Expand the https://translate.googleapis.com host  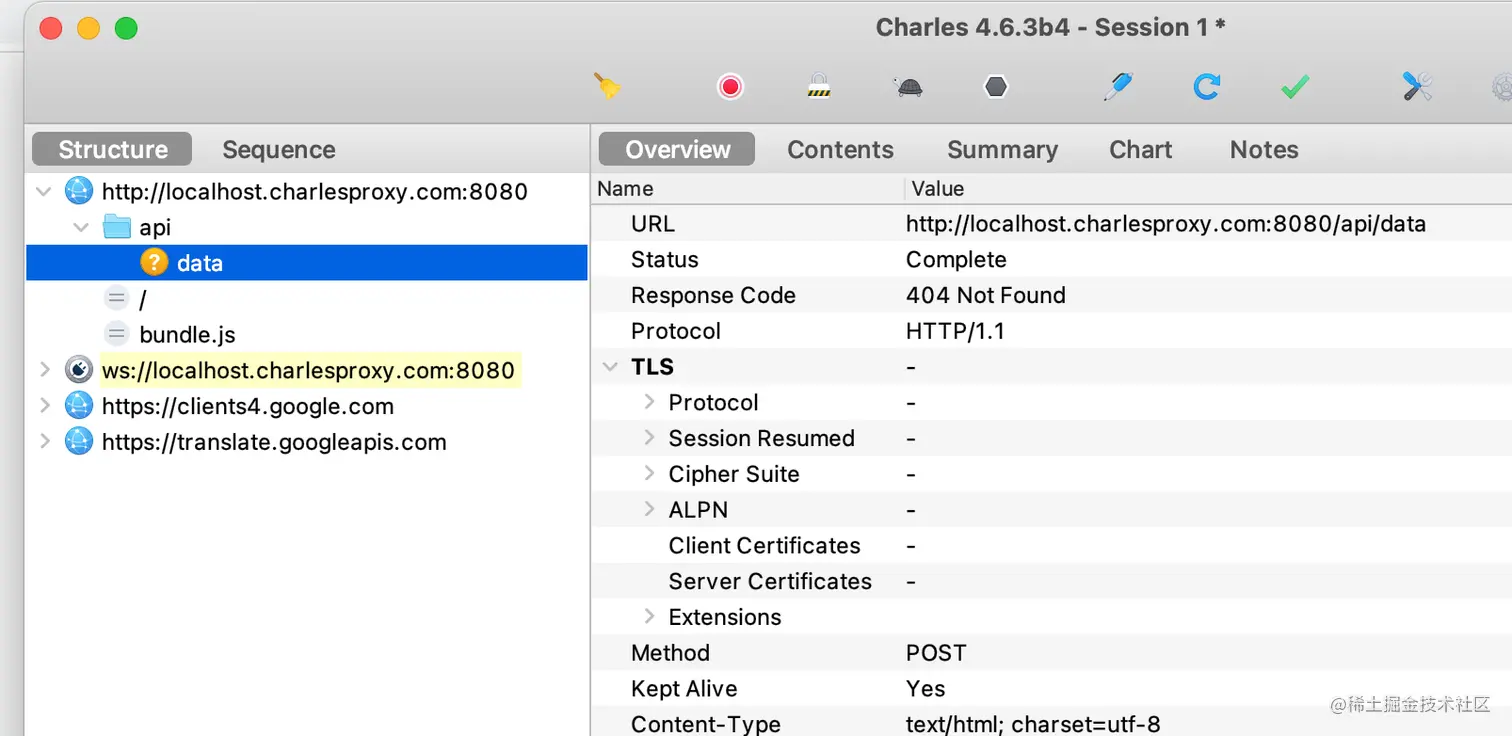tap(44, 442)
